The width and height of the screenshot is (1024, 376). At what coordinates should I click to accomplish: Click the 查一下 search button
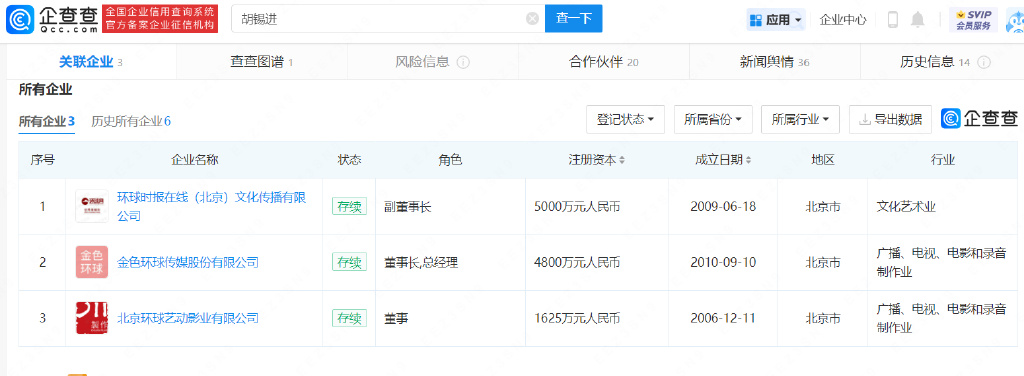coord(573,19)
